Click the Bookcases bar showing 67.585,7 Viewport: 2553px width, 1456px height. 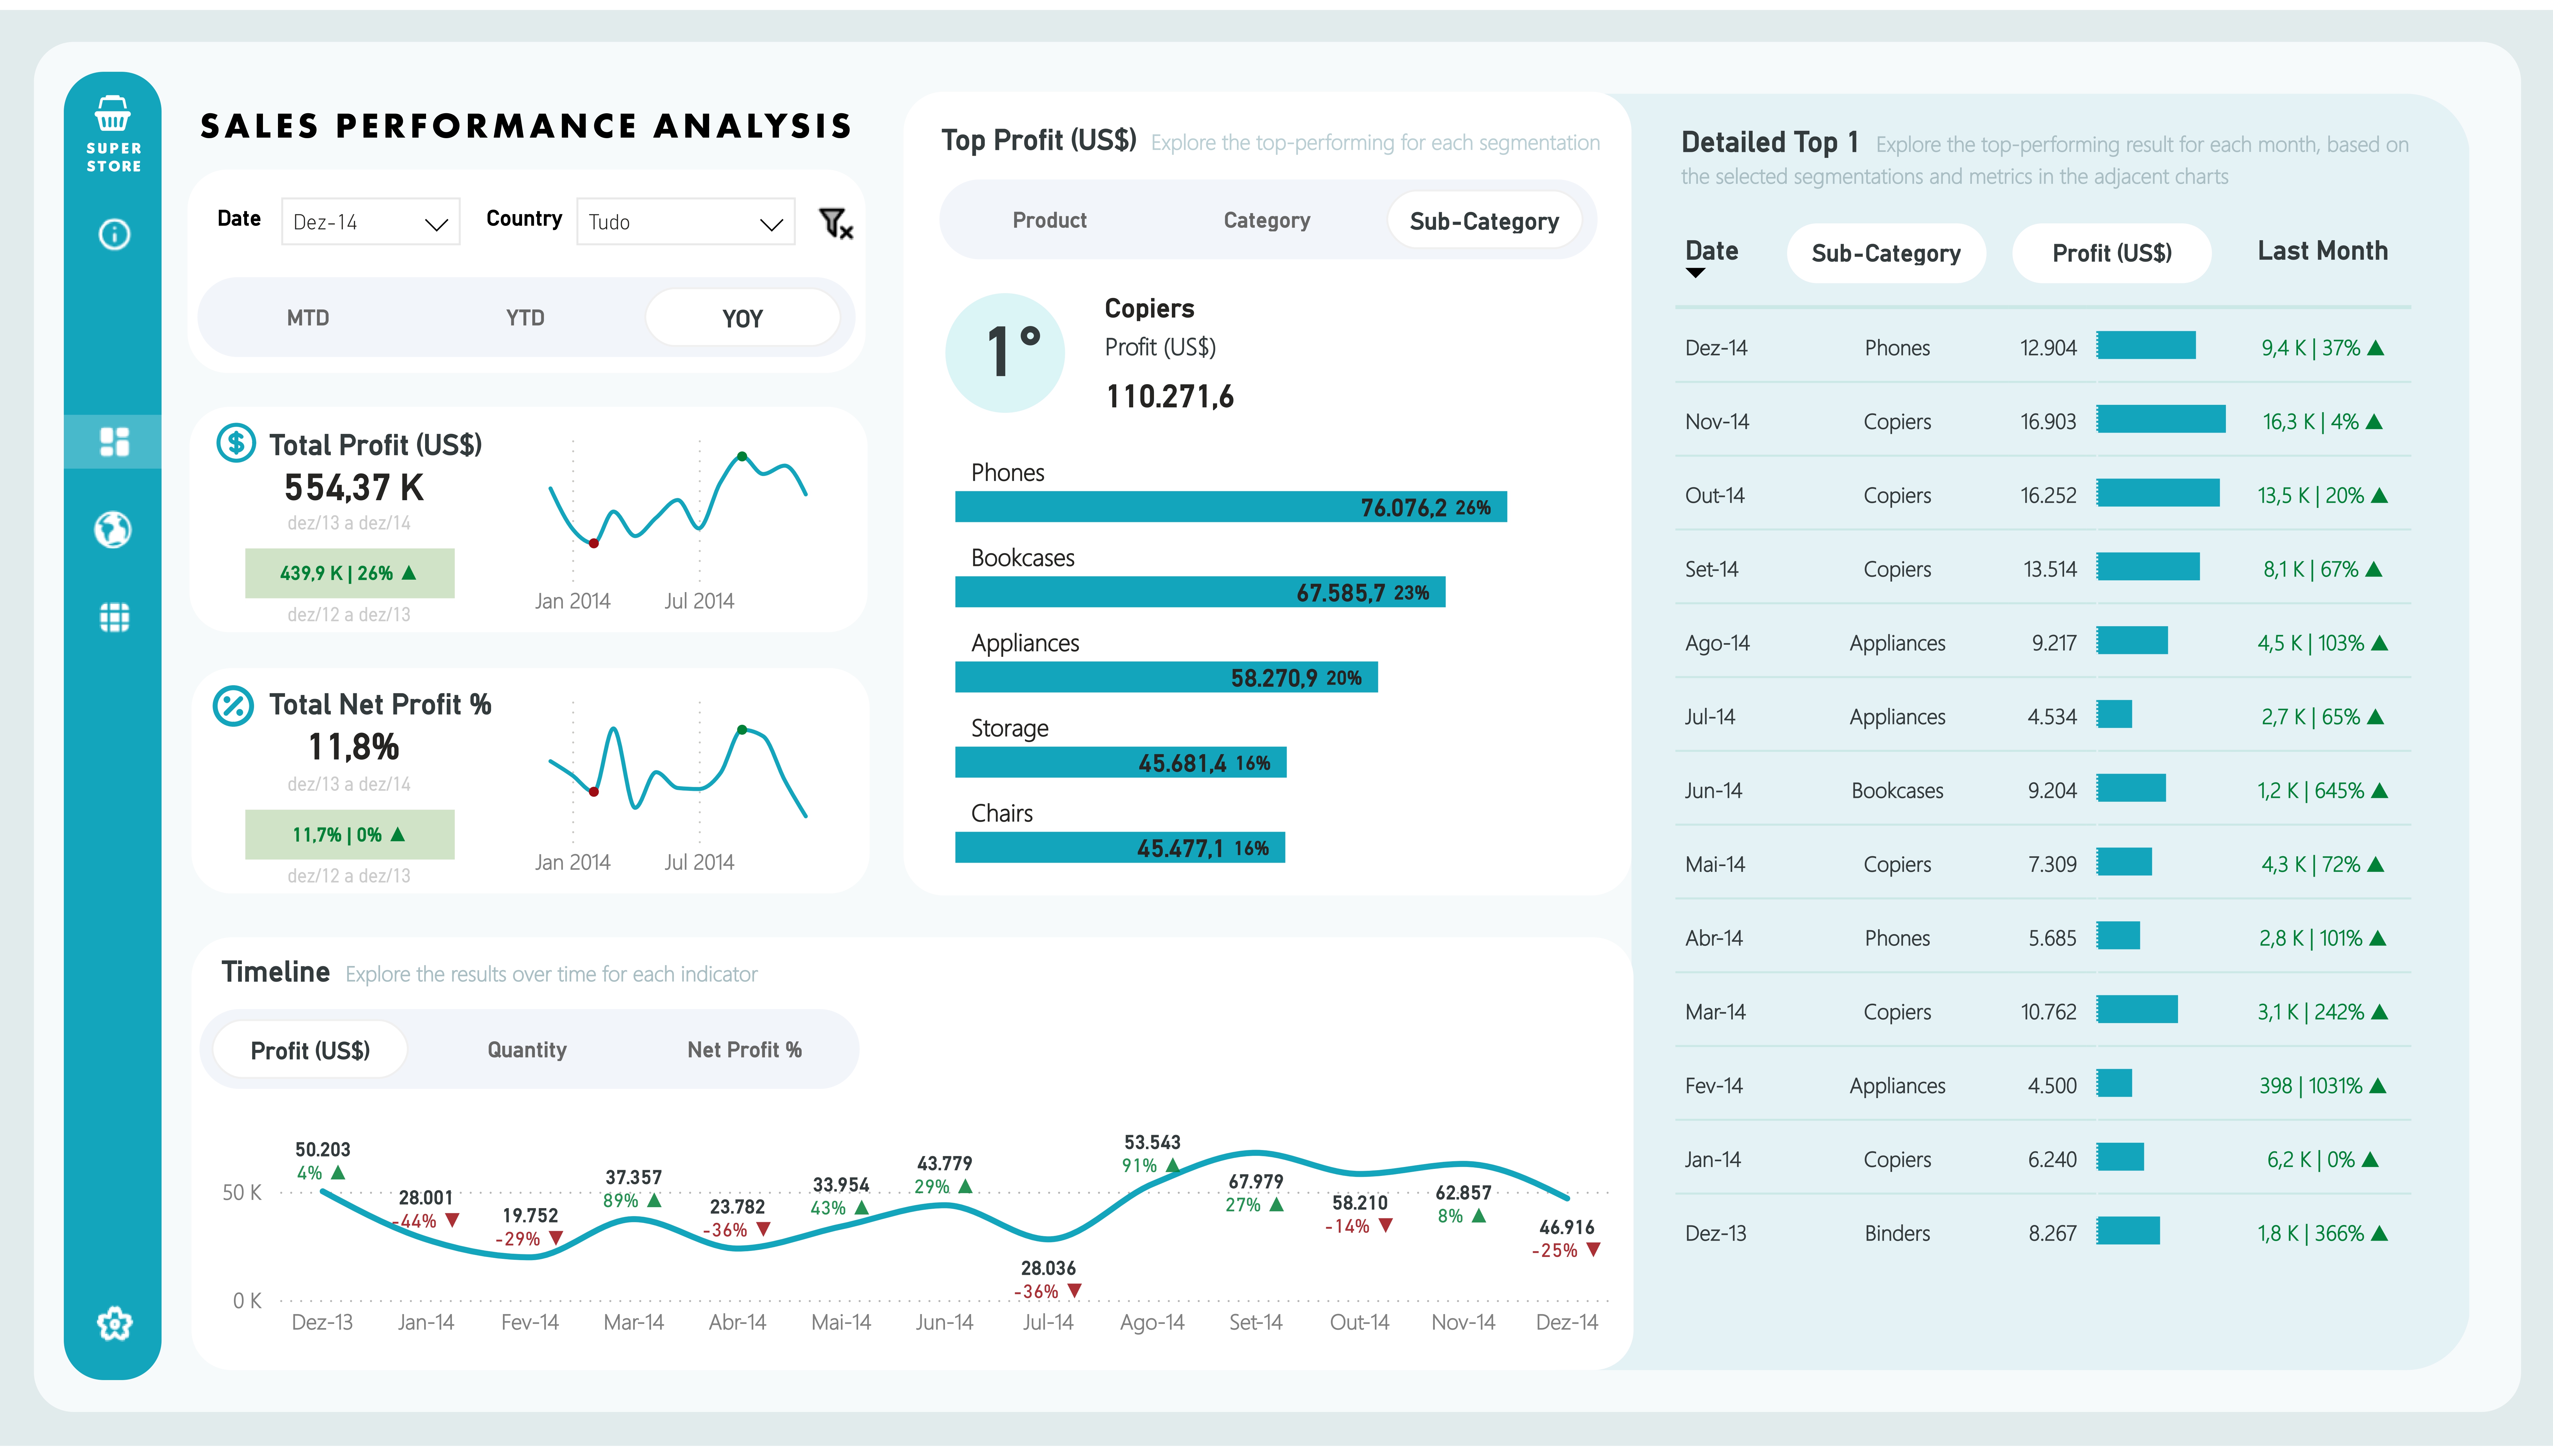click(x=1200, y=592)
